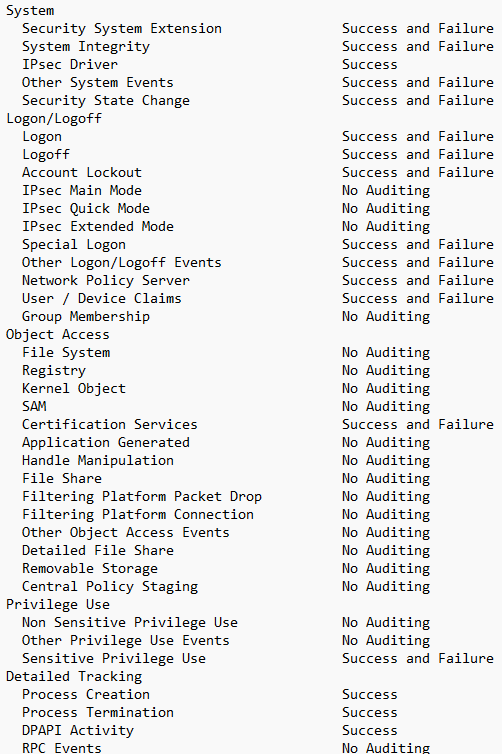Click the Removable Storage line

point(90,569)
